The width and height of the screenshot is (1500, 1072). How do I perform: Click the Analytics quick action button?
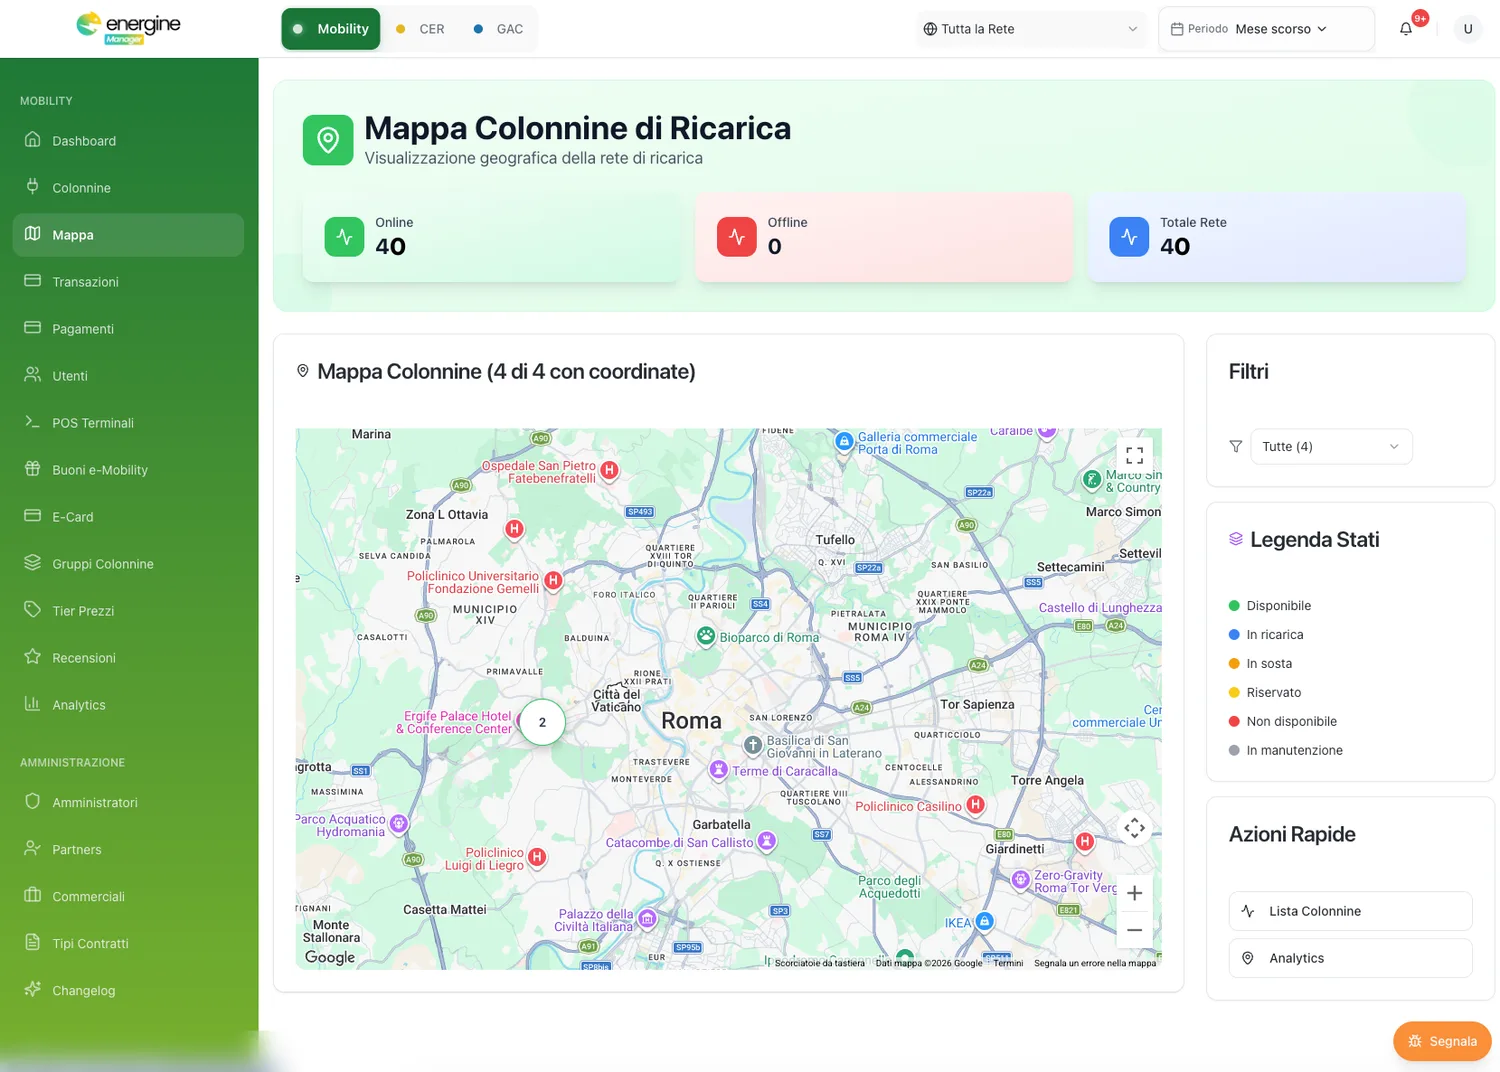[1350, 958]
